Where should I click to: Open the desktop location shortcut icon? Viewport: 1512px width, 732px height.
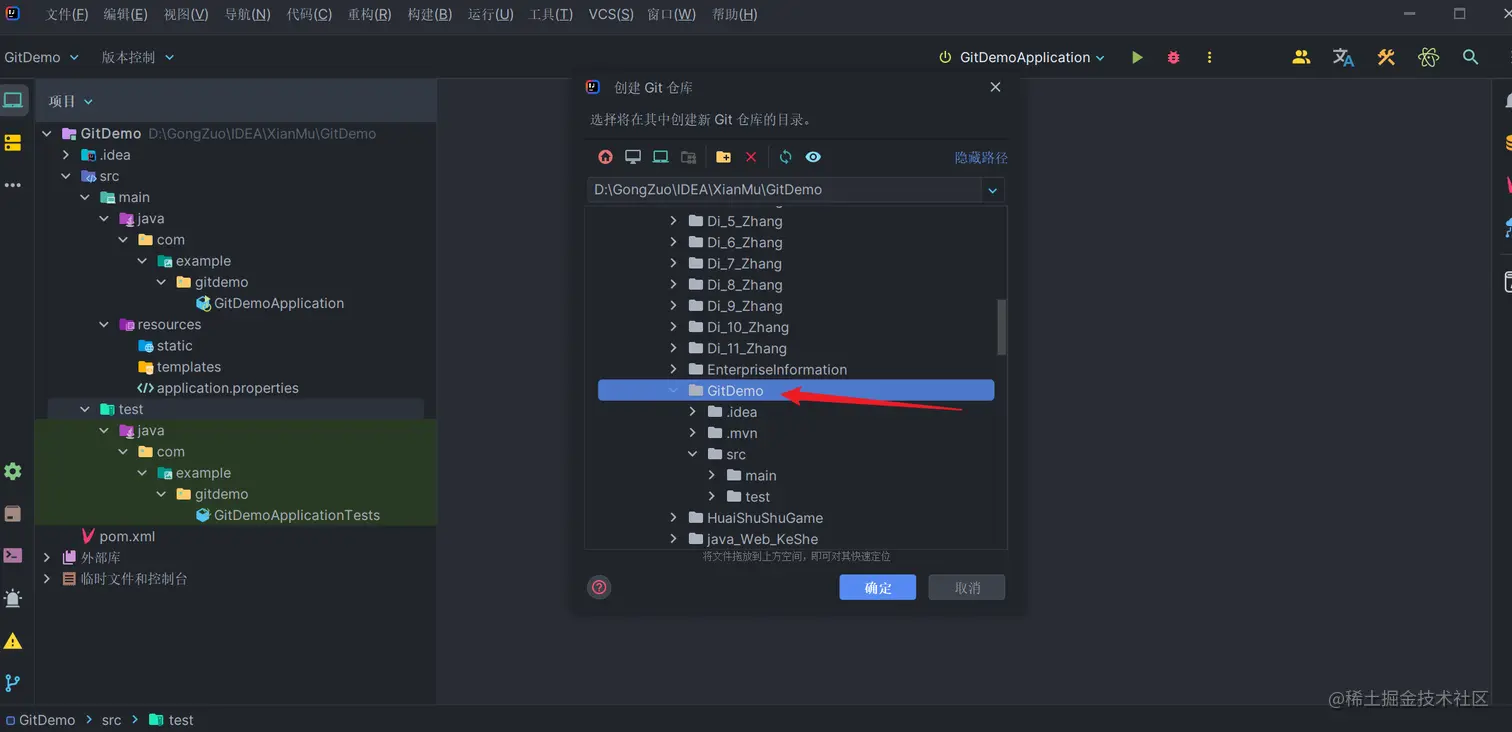632,157
